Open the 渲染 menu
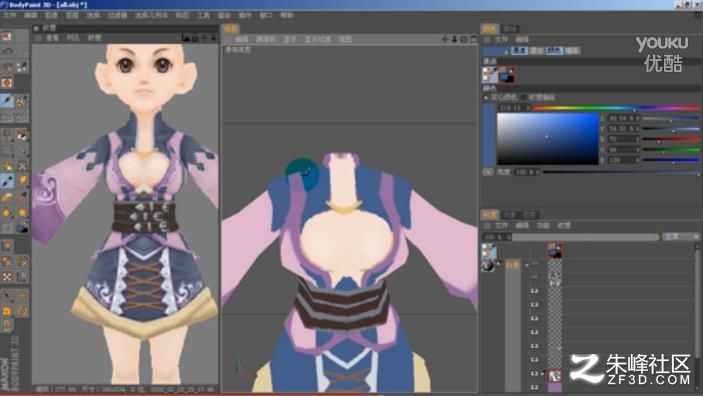The height and width of the screenshot is (396, 703). coord(224,15)
